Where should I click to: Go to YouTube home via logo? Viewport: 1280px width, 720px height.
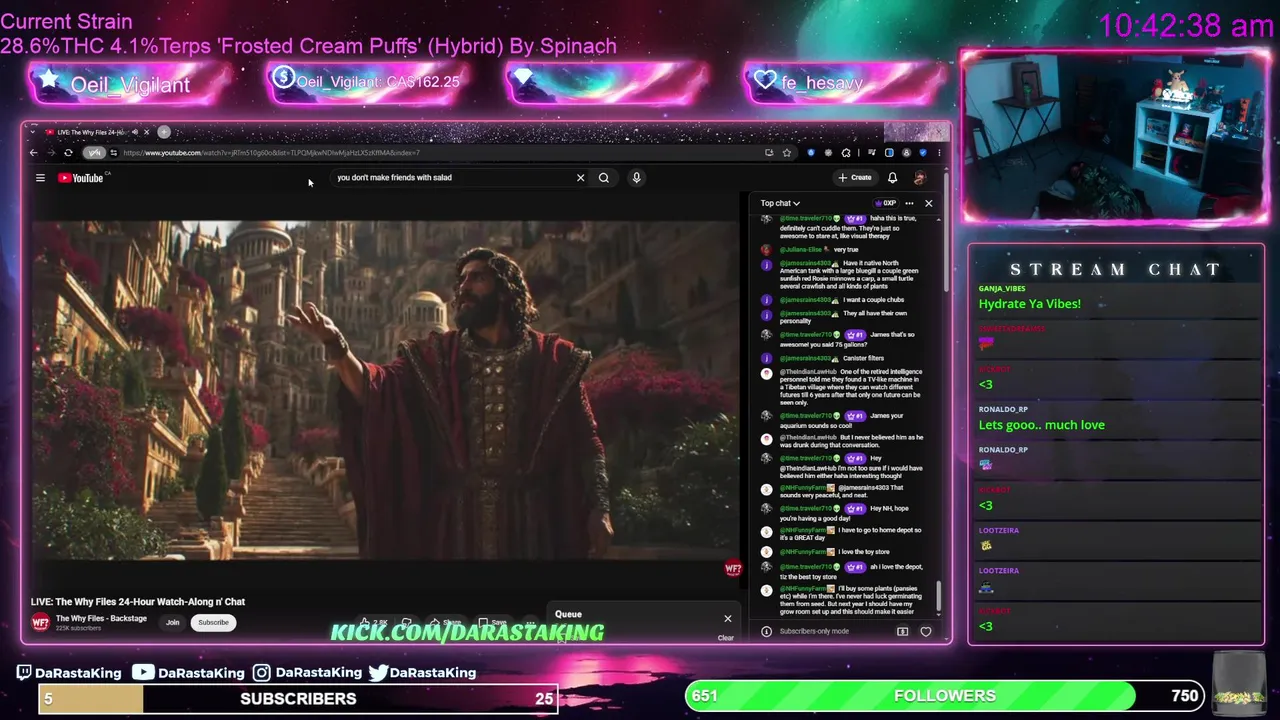pyautogui.click(x=81, y=178)
